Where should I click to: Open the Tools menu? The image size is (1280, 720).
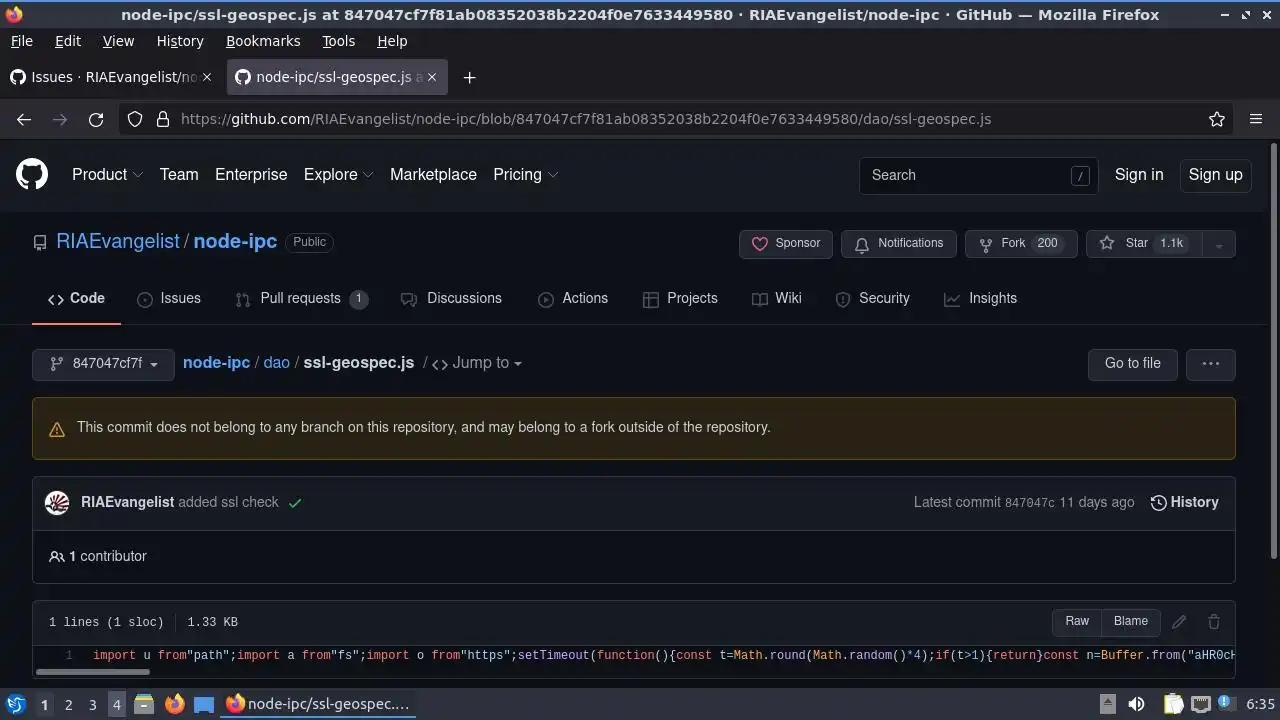(x=338, y=41)
